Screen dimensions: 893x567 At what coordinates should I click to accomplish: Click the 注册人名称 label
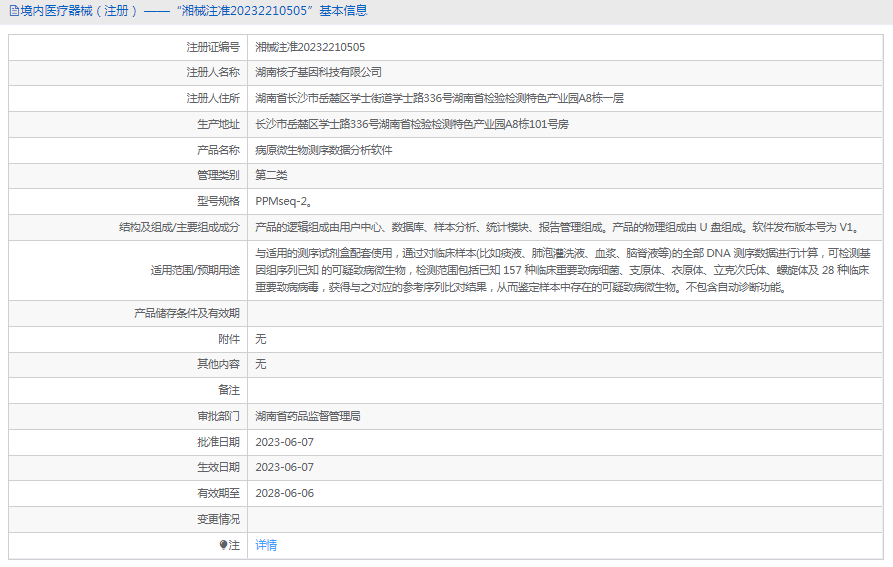click(x=213, y=72)
